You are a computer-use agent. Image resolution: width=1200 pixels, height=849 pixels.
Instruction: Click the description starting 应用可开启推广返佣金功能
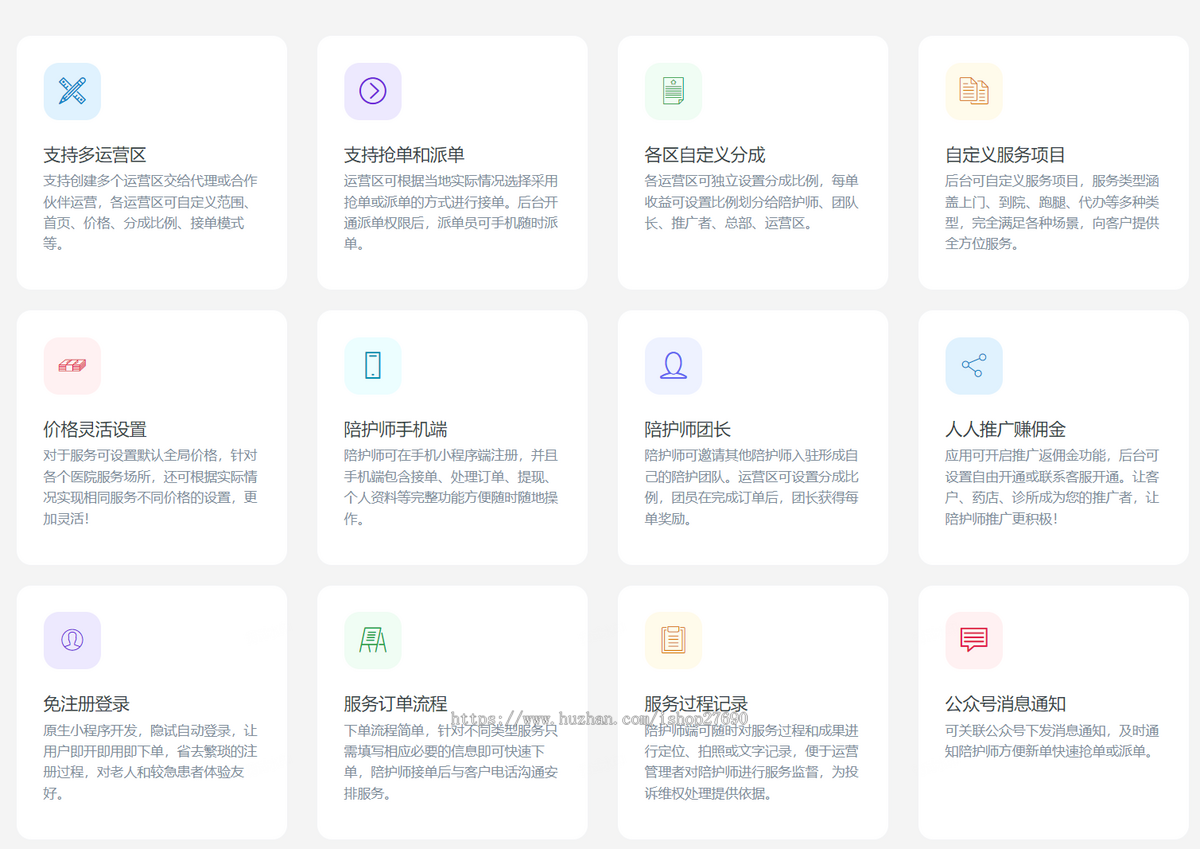click(1053, 487)
